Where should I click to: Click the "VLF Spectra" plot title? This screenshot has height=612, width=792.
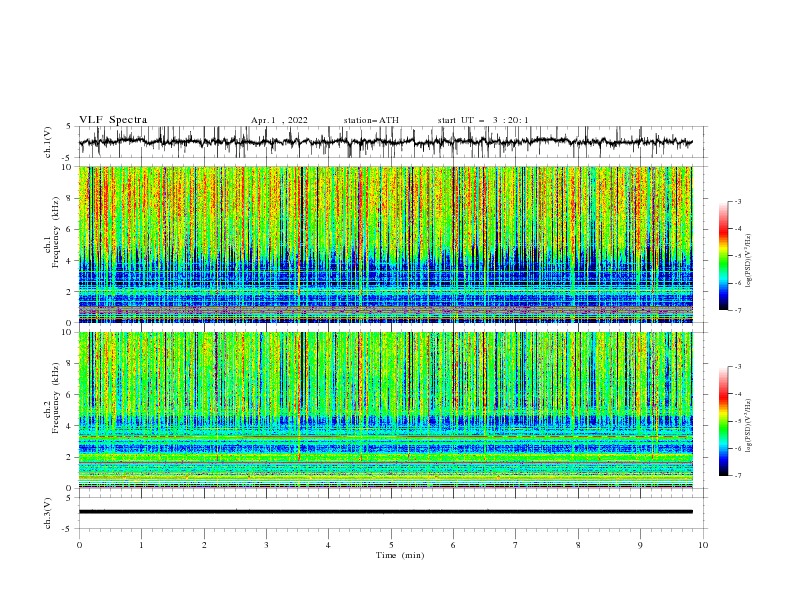(113, 120)
